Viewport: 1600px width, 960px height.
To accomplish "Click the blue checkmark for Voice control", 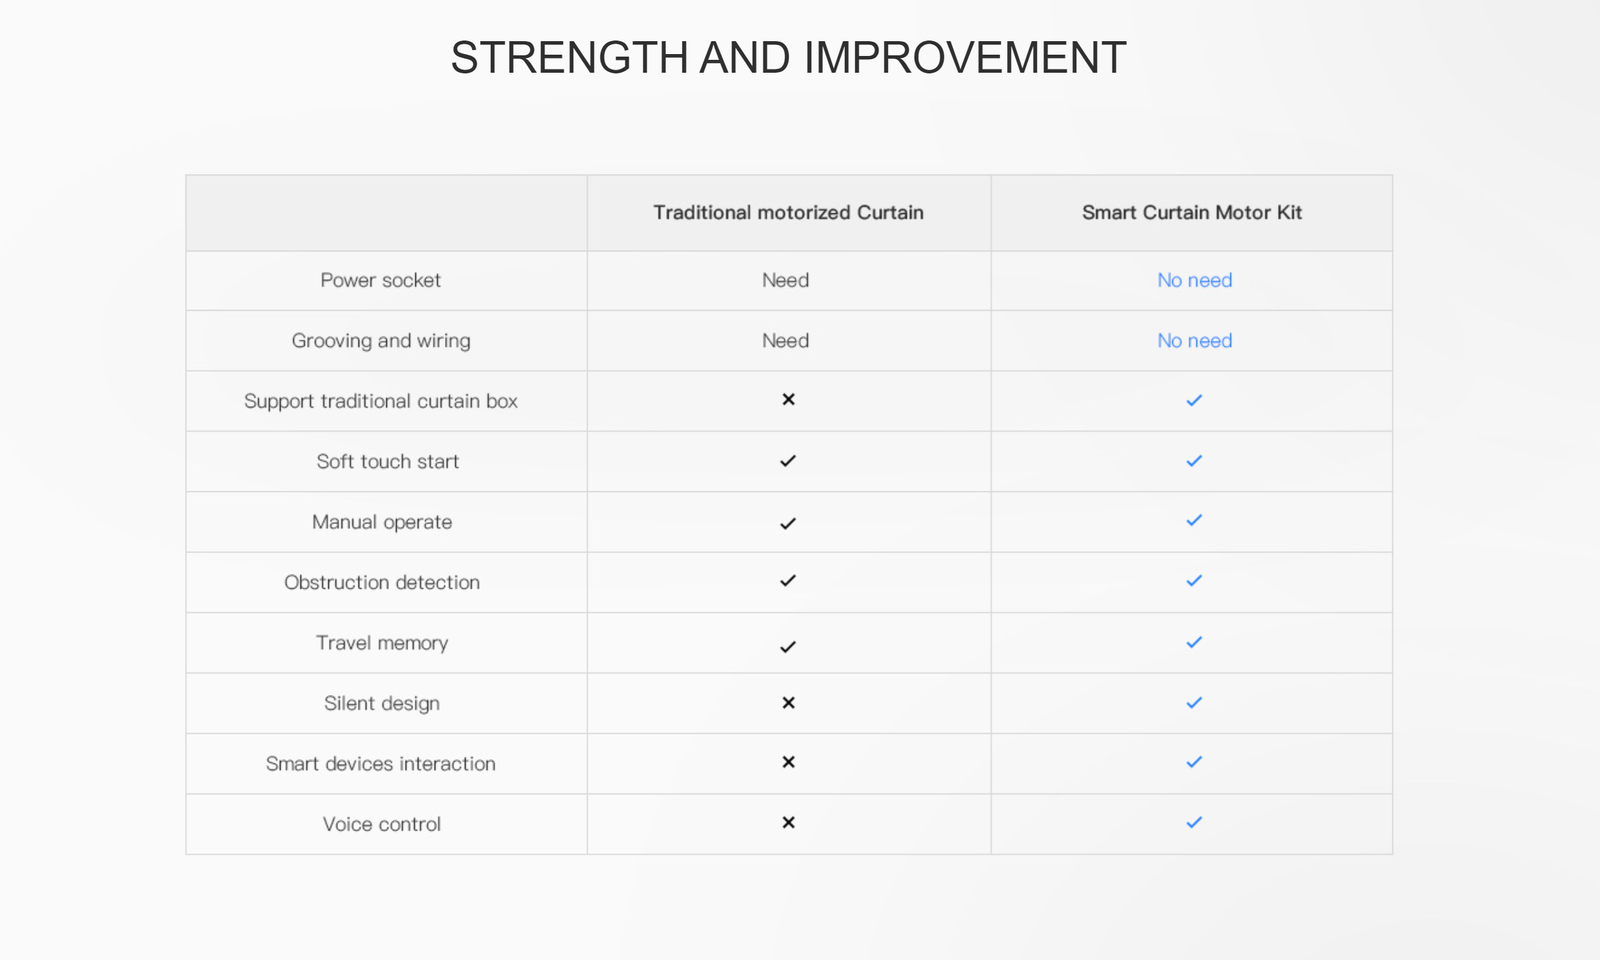I will pyautogui.click(x=1194, y=823).
